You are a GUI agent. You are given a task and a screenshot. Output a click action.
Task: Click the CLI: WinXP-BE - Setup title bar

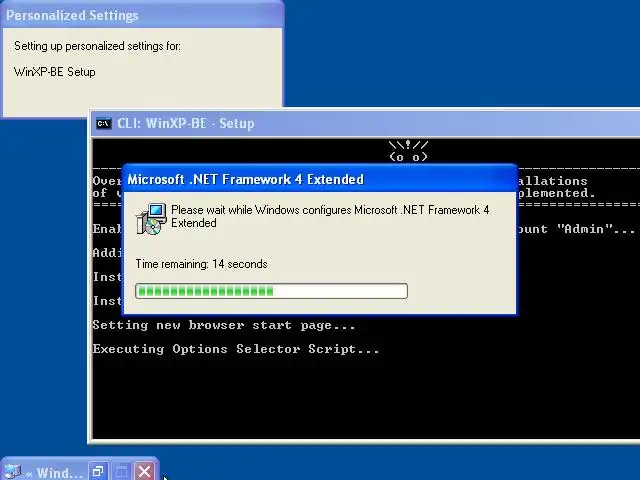click(x=365, y=123)
